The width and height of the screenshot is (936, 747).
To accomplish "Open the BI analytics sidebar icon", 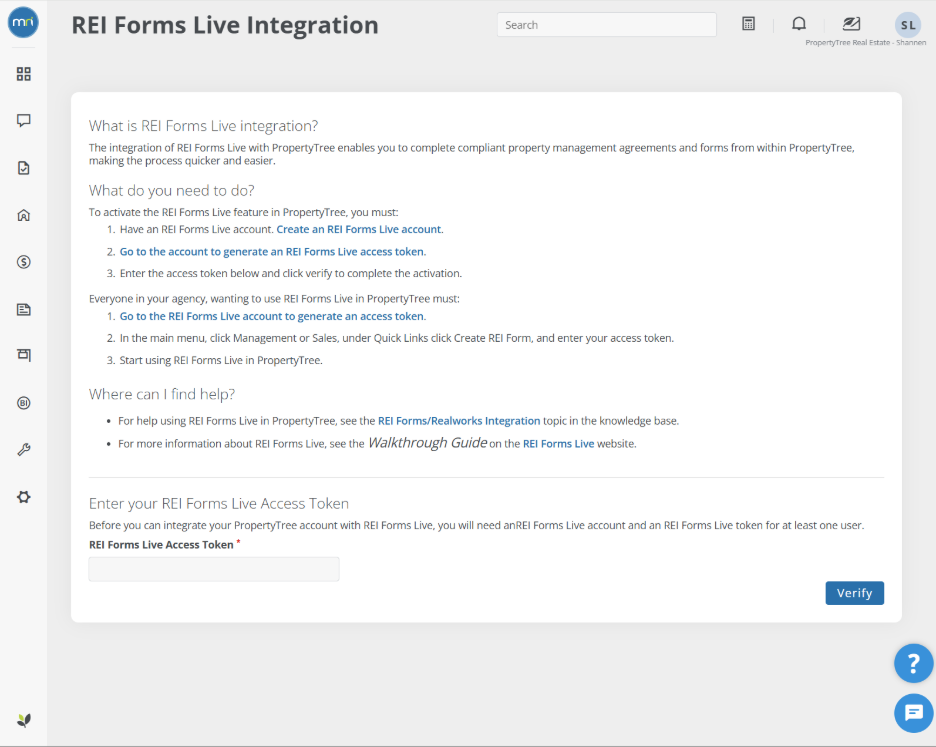I will 24,403.
